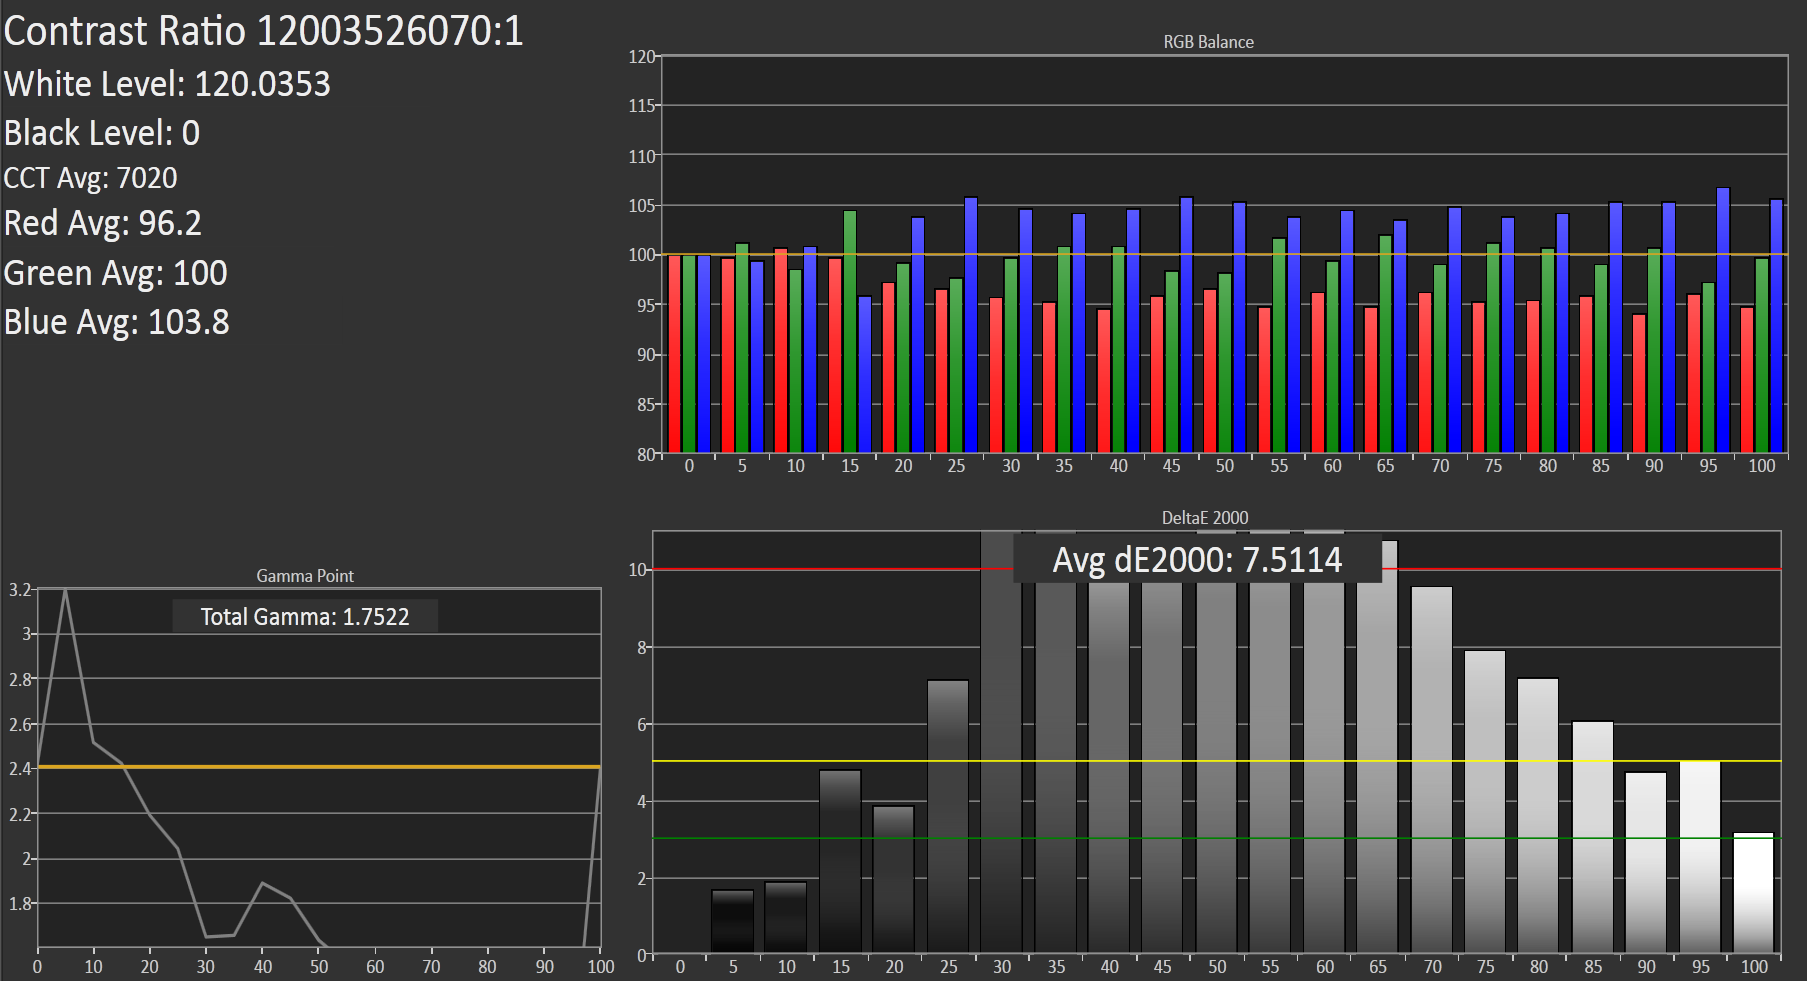Click the red RGB Balance bar at 90

pyautogui.click(x=1639, y=384)
